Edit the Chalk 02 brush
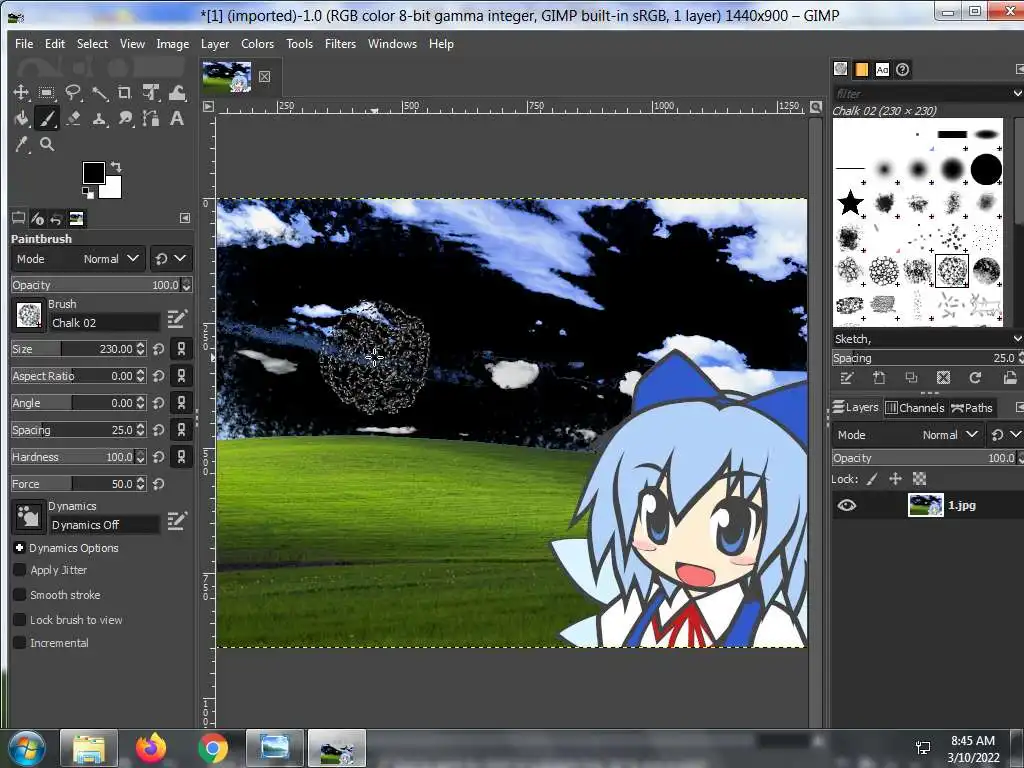 177,319
